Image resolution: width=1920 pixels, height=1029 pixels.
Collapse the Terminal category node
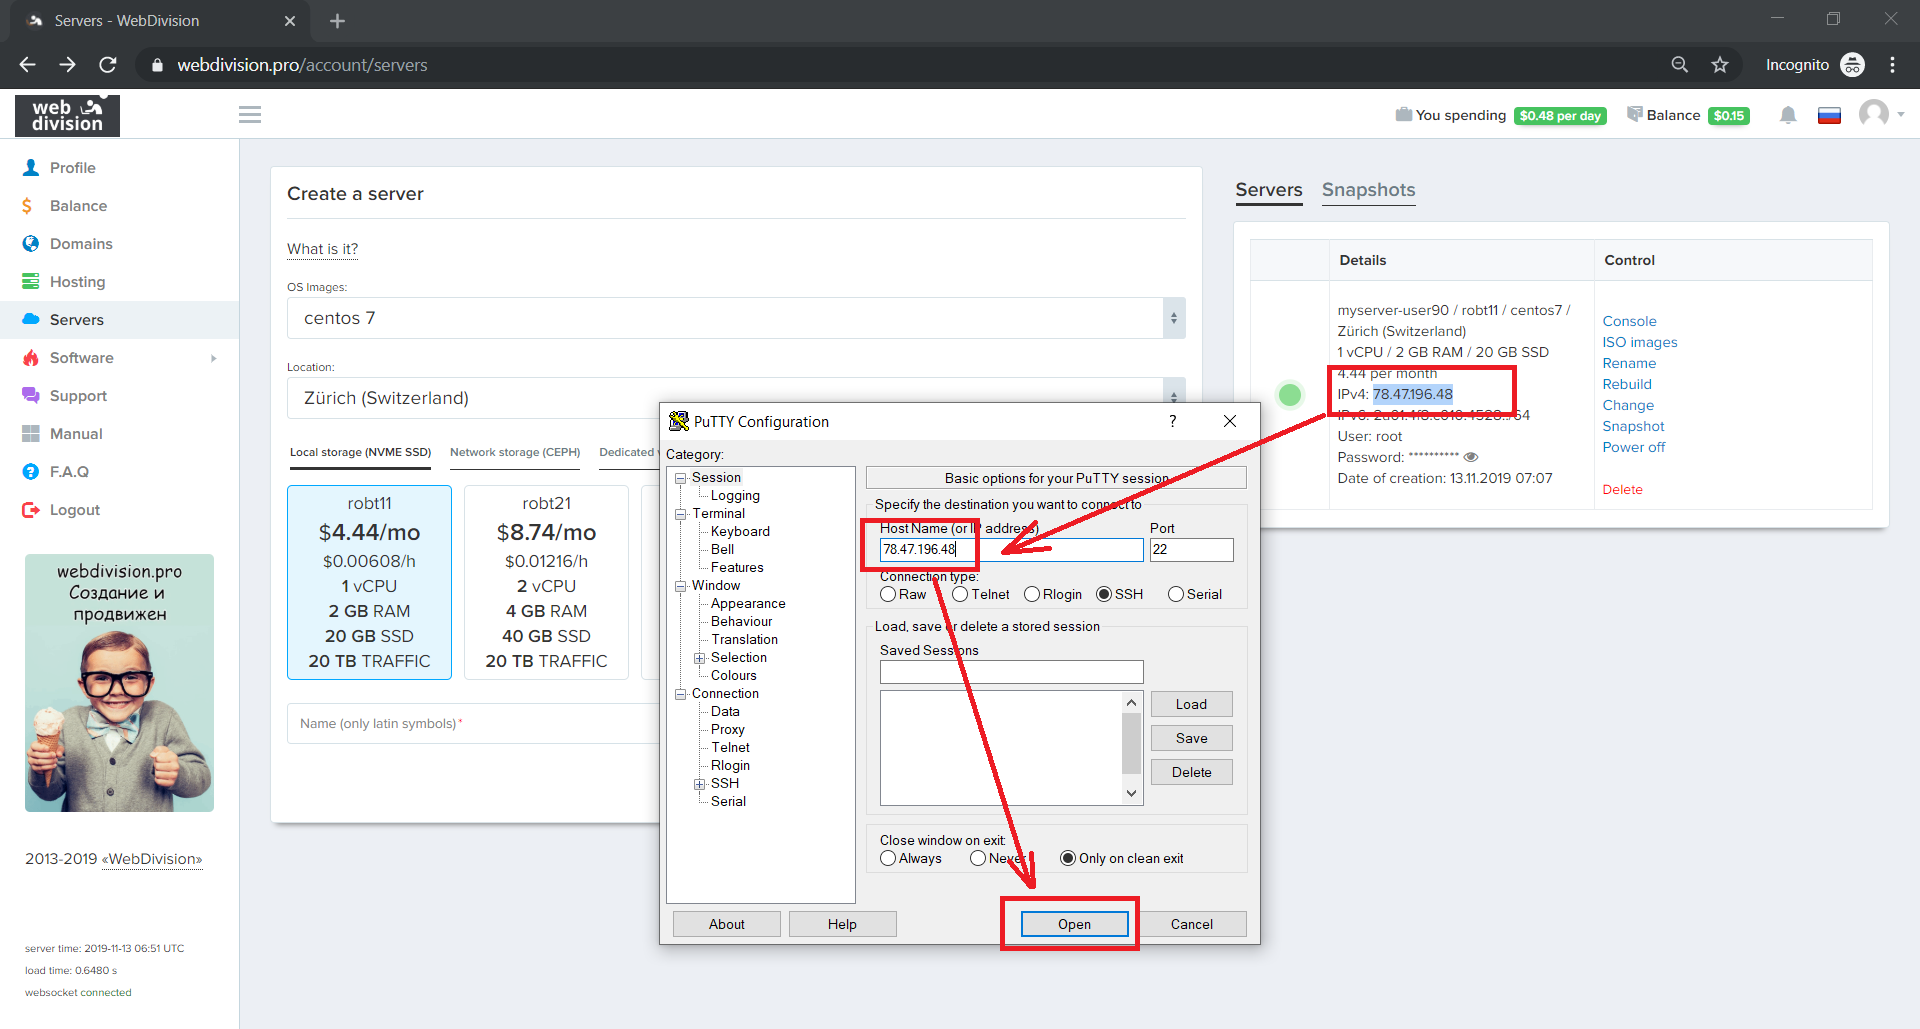[x=681, y=514]
